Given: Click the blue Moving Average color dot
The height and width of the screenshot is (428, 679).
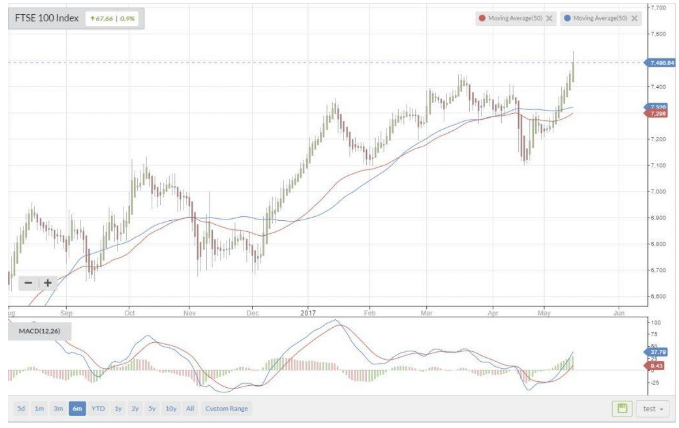Looking at the screenshot, I should [567, 18].
